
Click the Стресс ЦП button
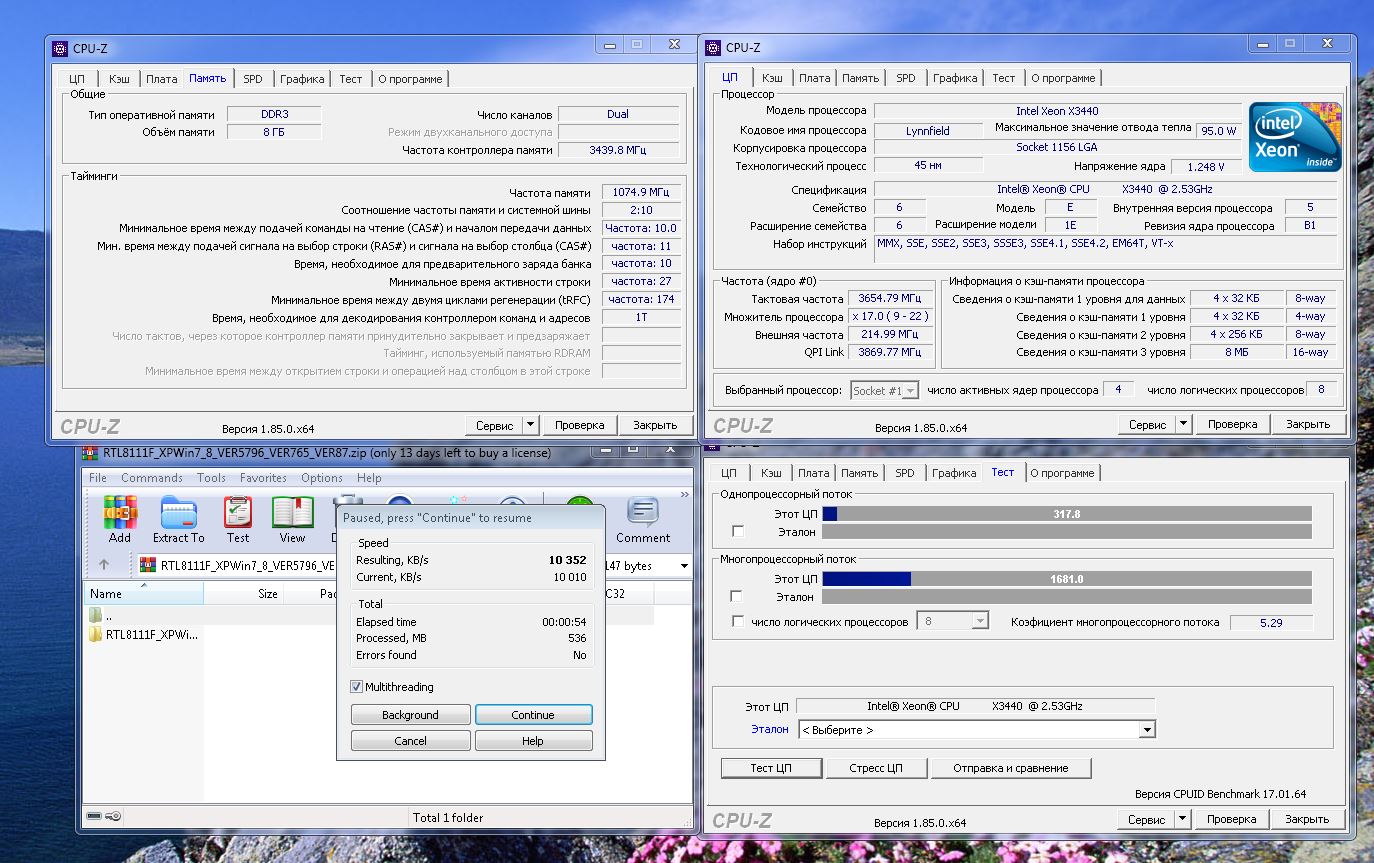click(x=876, y=768)
